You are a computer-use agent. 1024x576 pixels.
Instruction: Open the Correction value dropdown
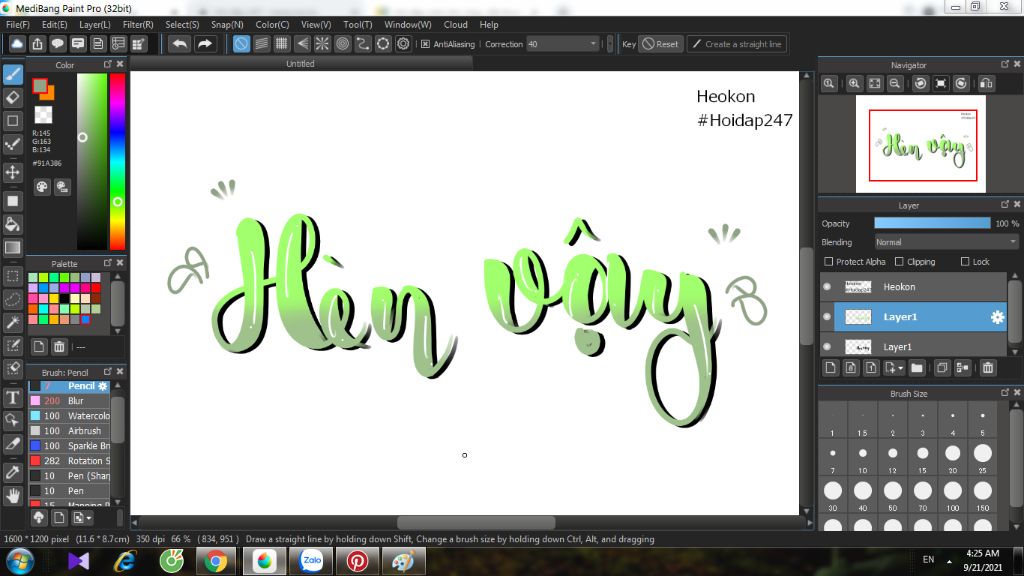[593, 44]
